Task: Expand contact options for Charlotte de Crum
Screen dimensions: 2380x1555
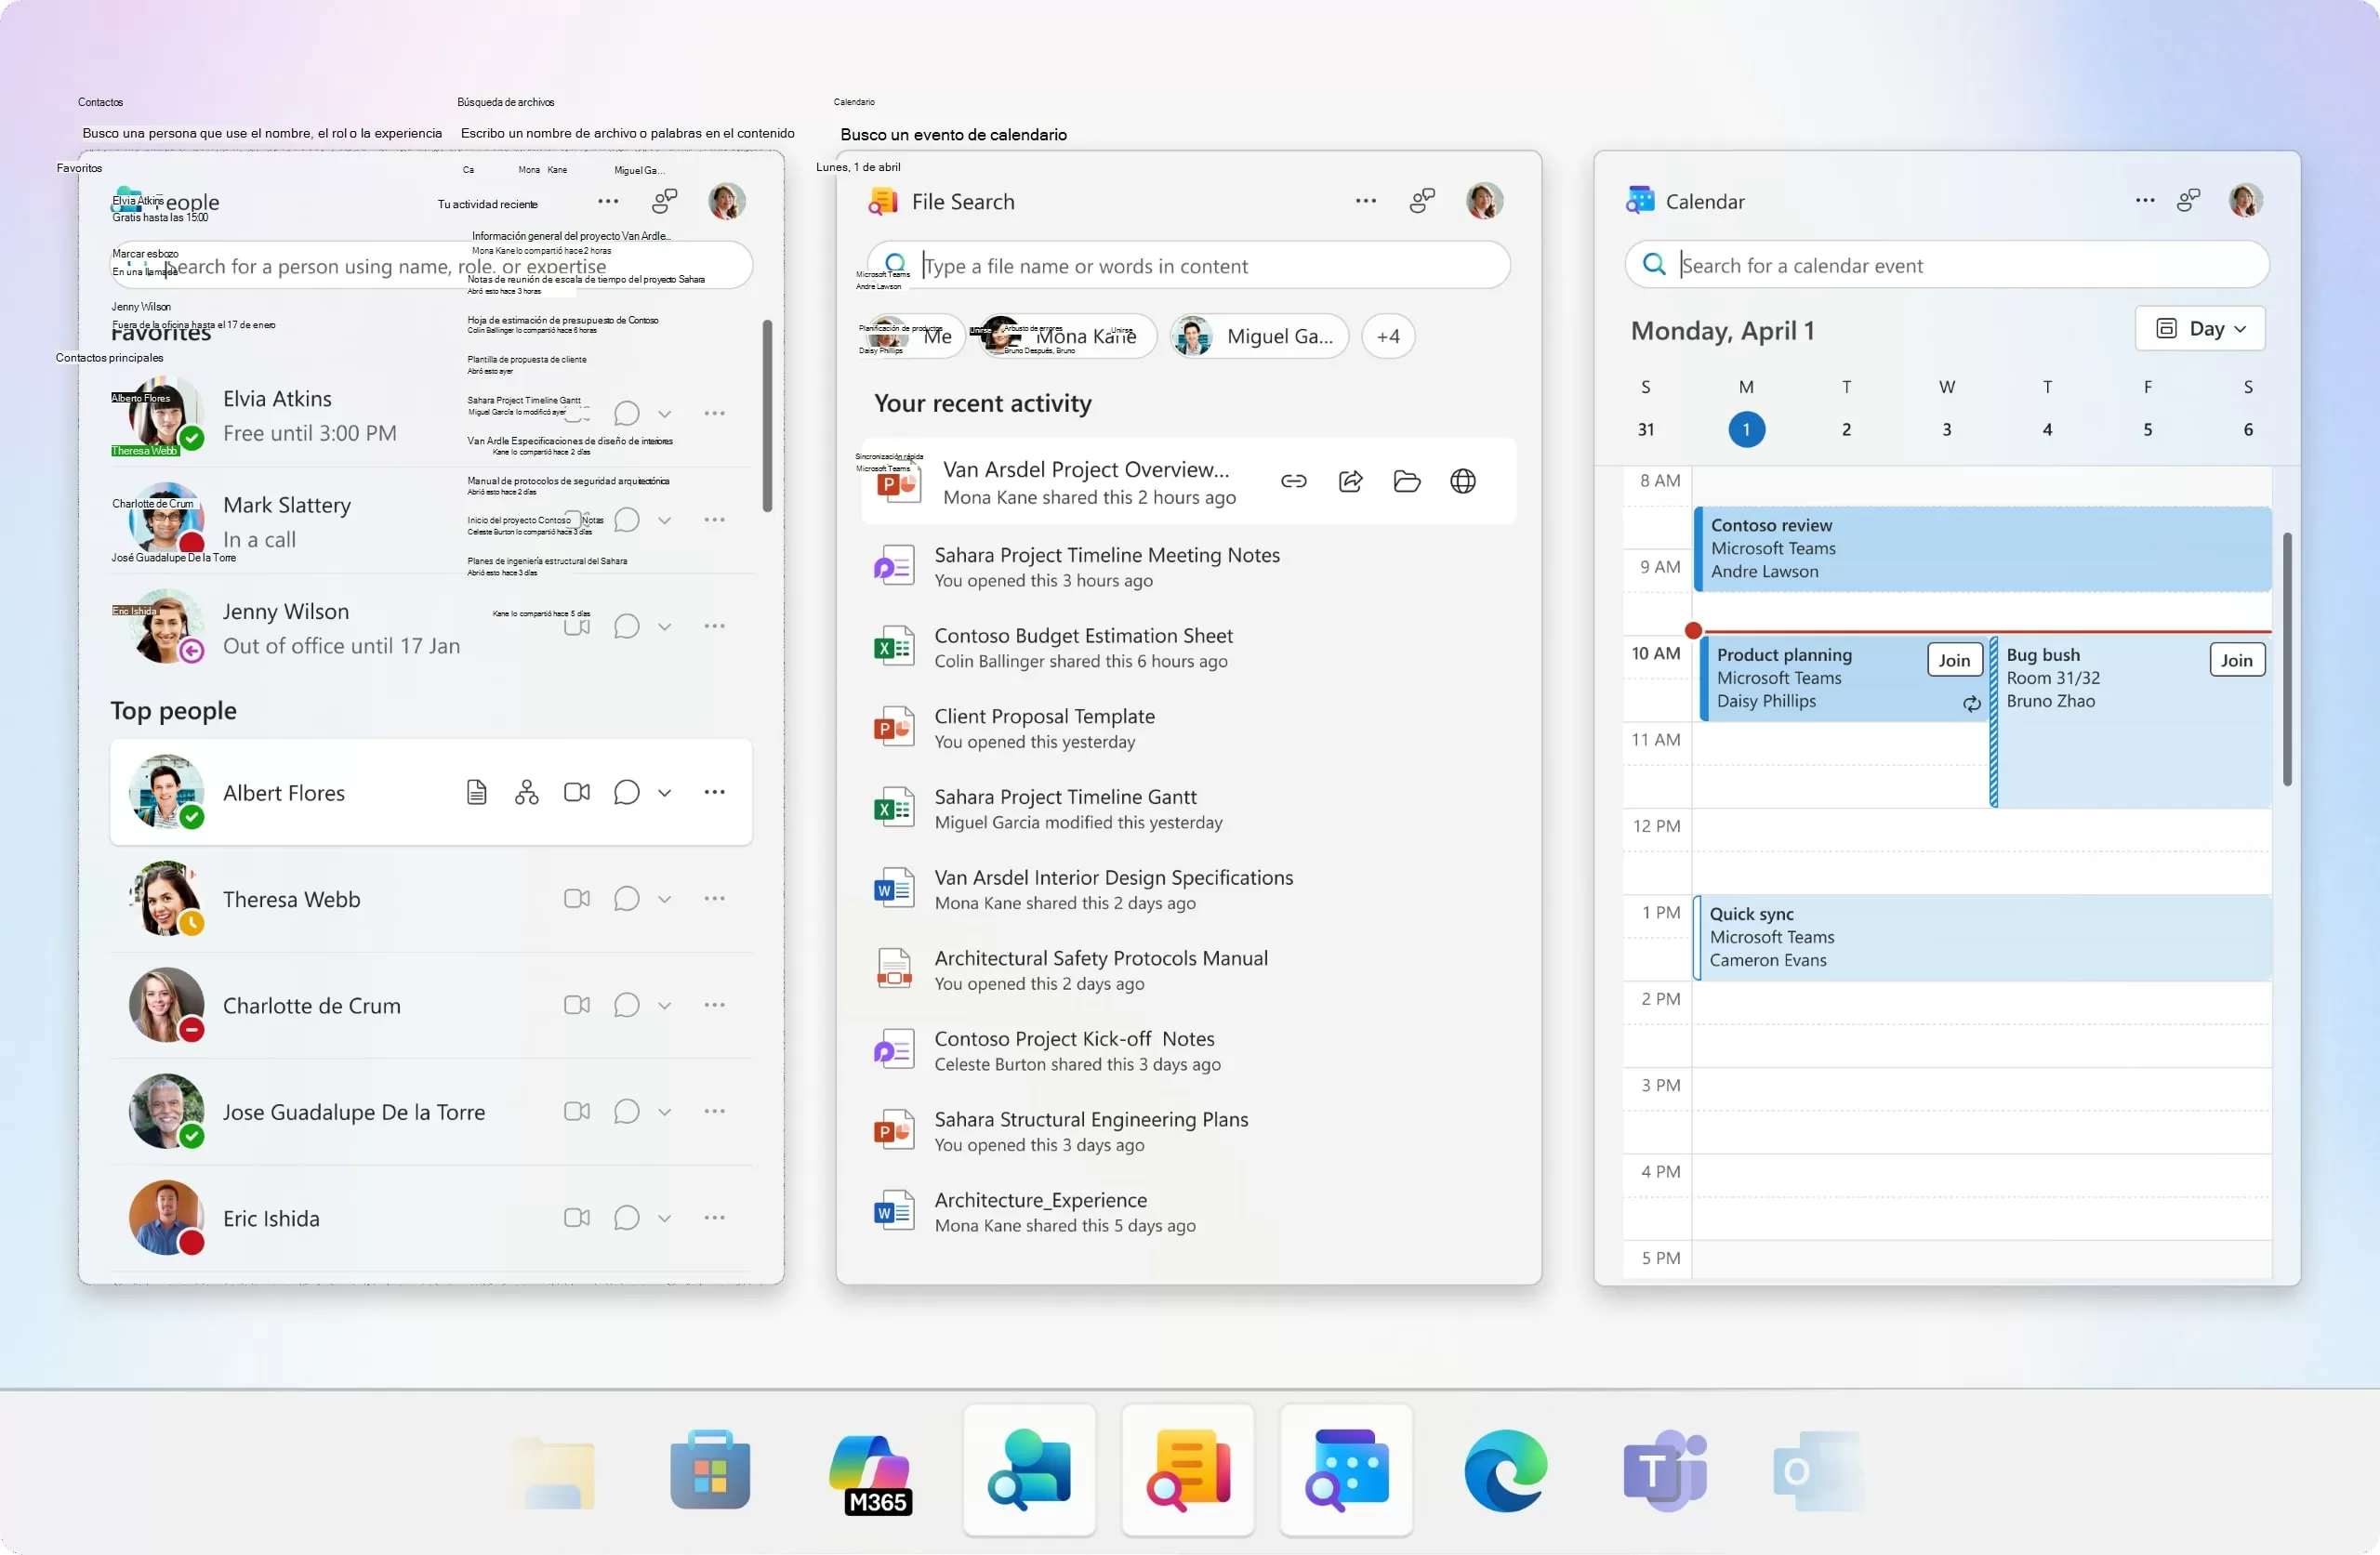Action: (664, 1005)
